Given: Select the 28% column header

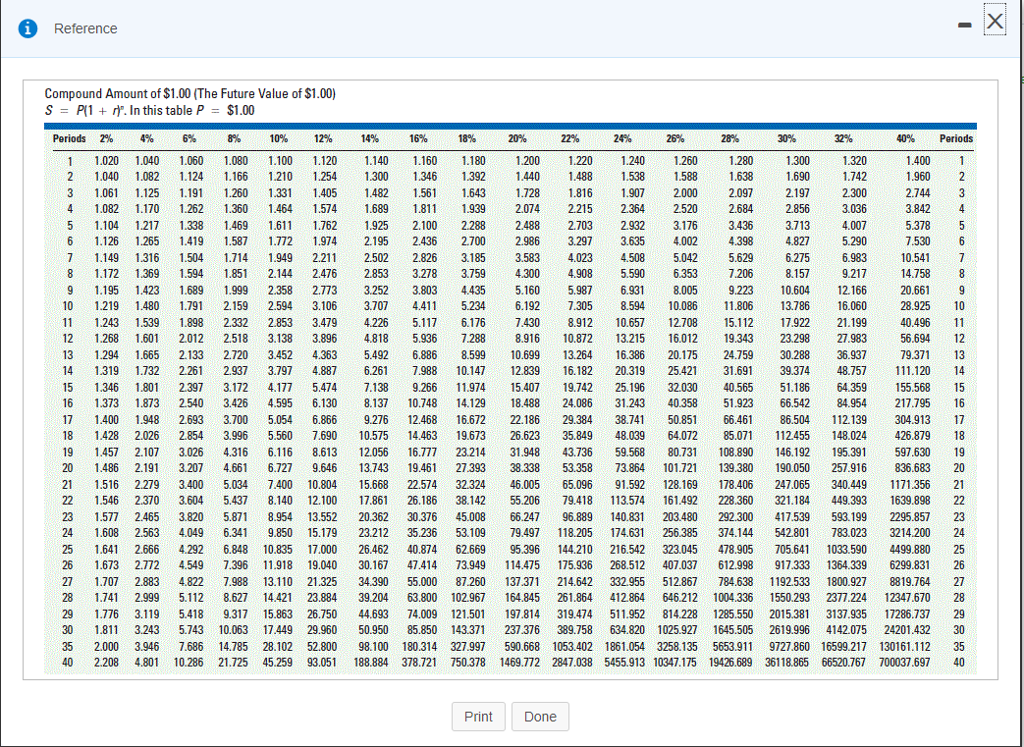Looking at the screenshot, I should click(x=729, y=139).
